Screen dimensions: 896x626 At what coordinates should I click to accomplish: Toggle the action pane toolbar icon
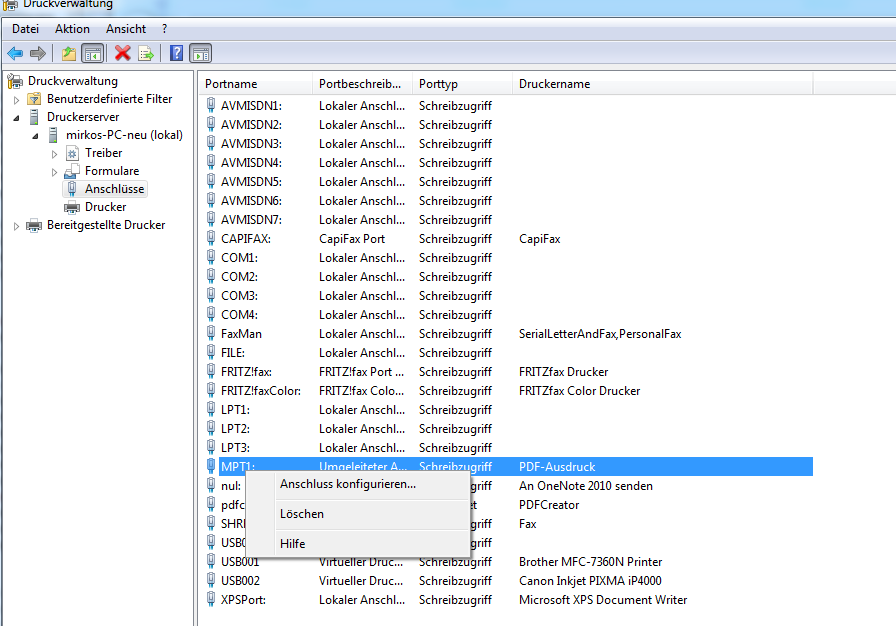click(x=201, y=54)
